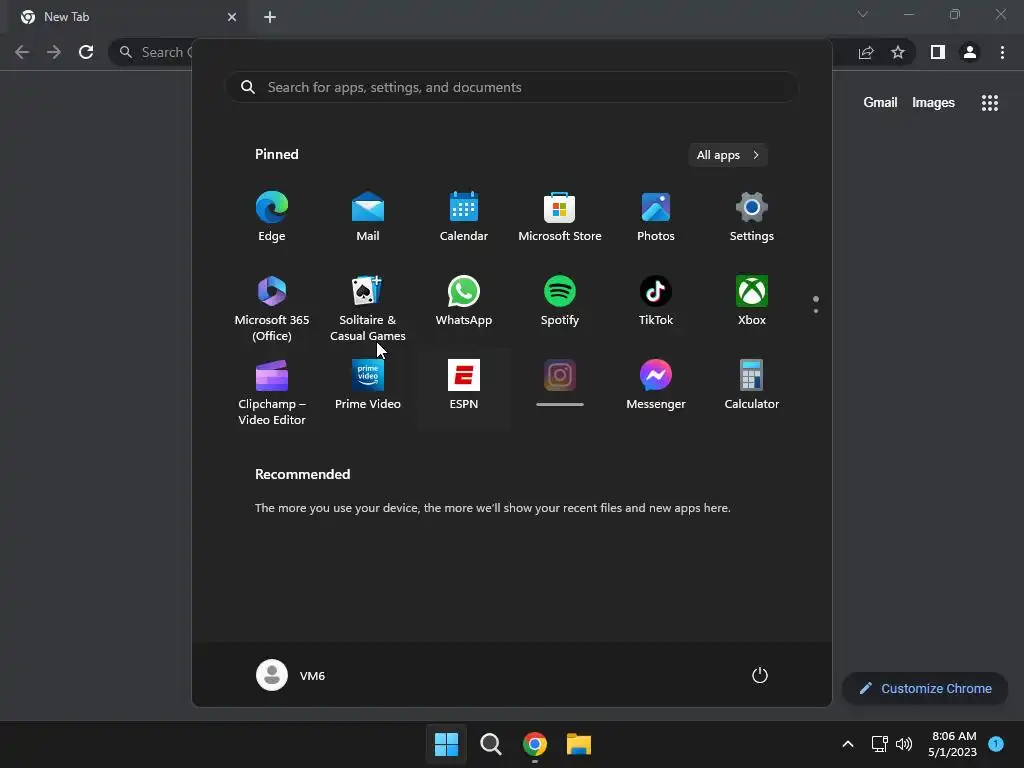Click the Instagram icon still installing

click(560, 376)
